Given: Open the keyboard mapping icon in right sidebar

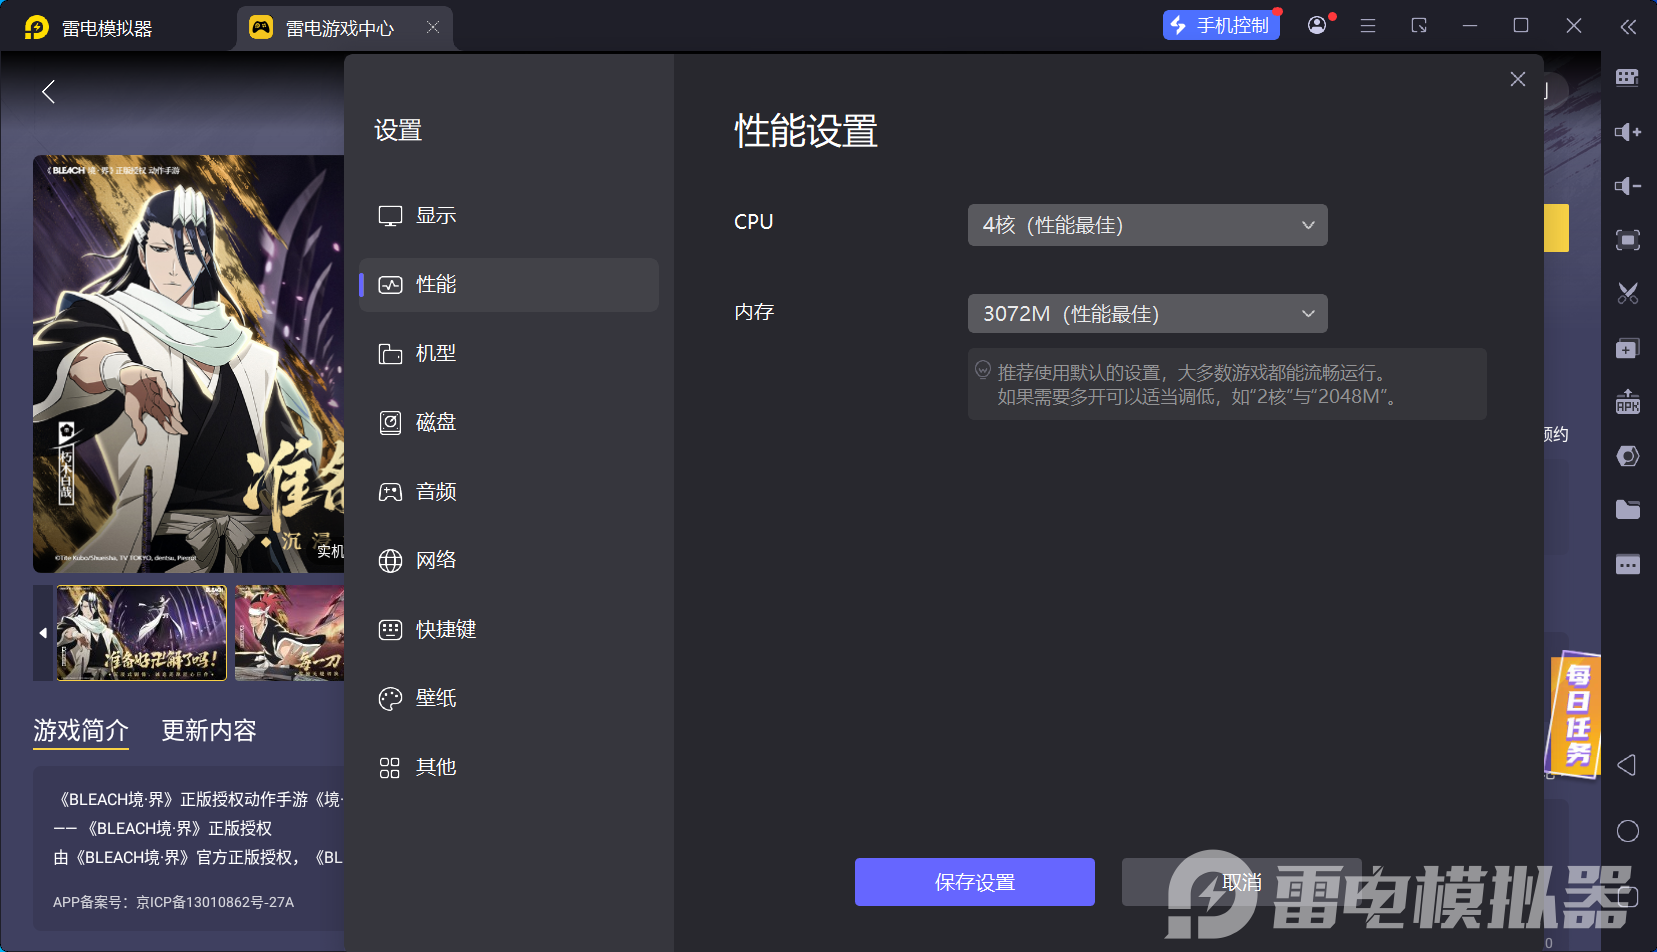Looking at the screenshot, I should pyautogui.click(x=1627, y=78).
